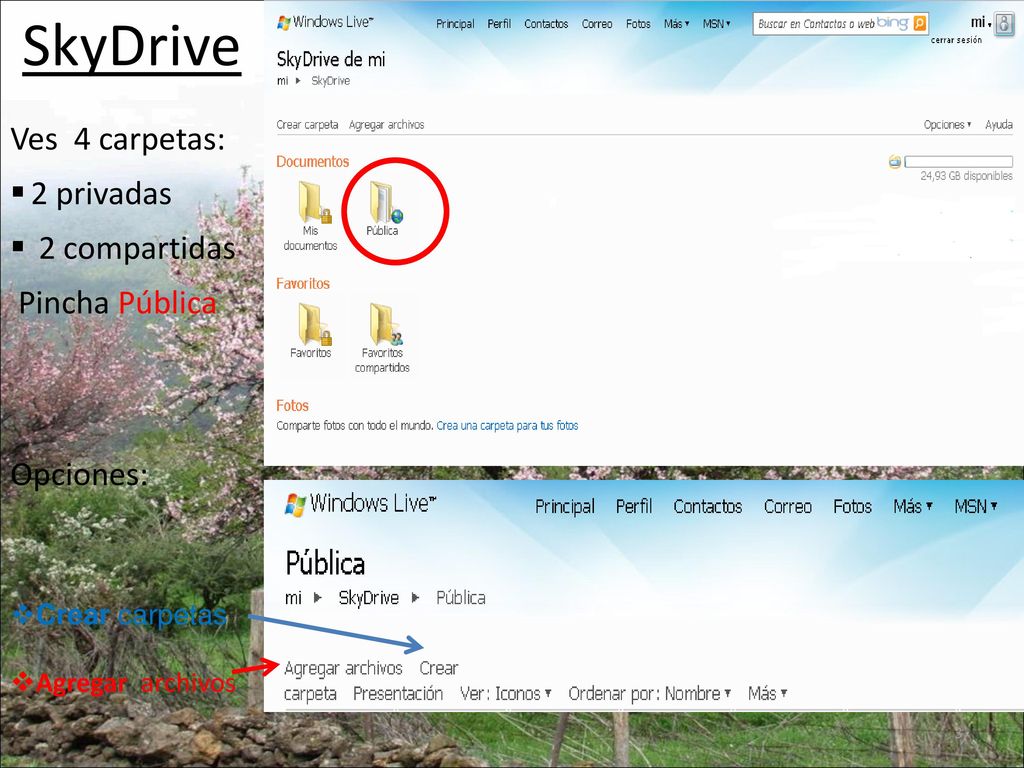Viewport: 1024px width, 768px height.
Task: Go to Principal in the Pública window
Action: 565,506
